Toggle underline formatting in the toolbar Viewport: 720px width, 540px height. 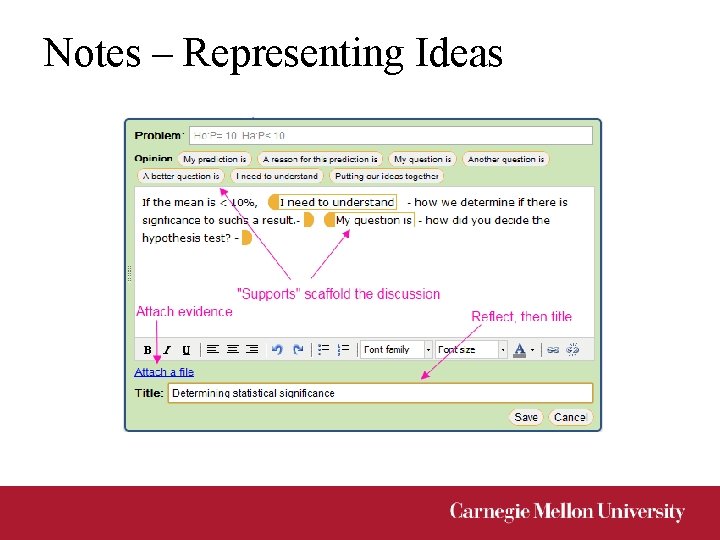[186, 350]
